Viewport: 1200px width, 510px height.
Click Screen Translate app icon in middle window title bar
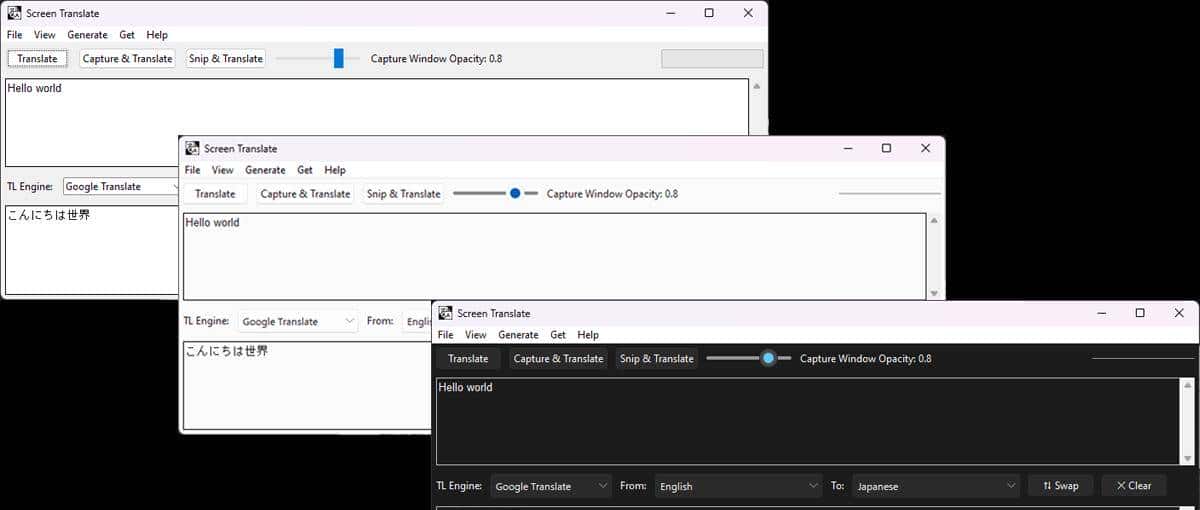[x=192, y=148]
